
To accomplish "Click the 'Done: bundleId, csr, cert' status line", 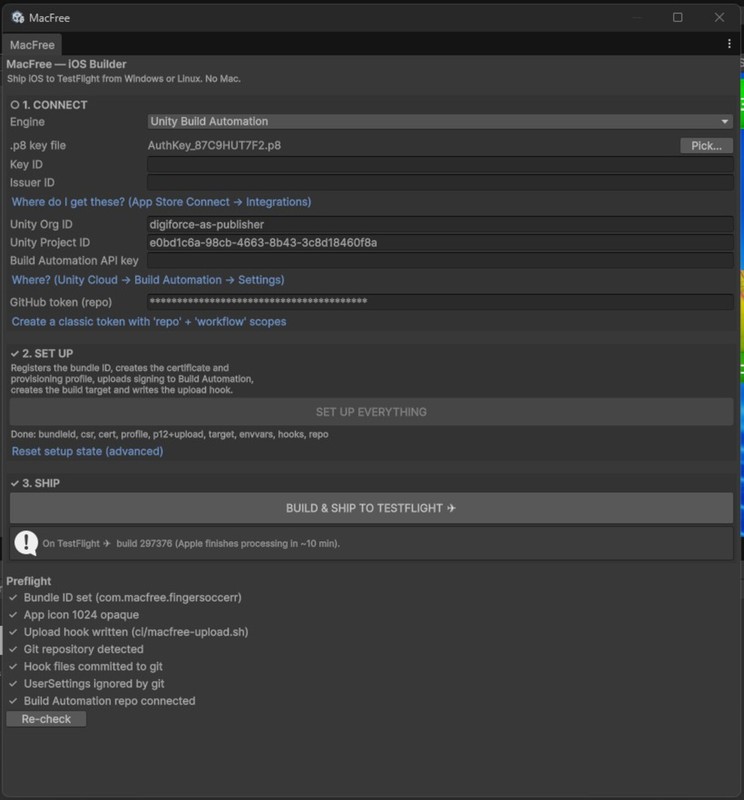I will [169, 434].
